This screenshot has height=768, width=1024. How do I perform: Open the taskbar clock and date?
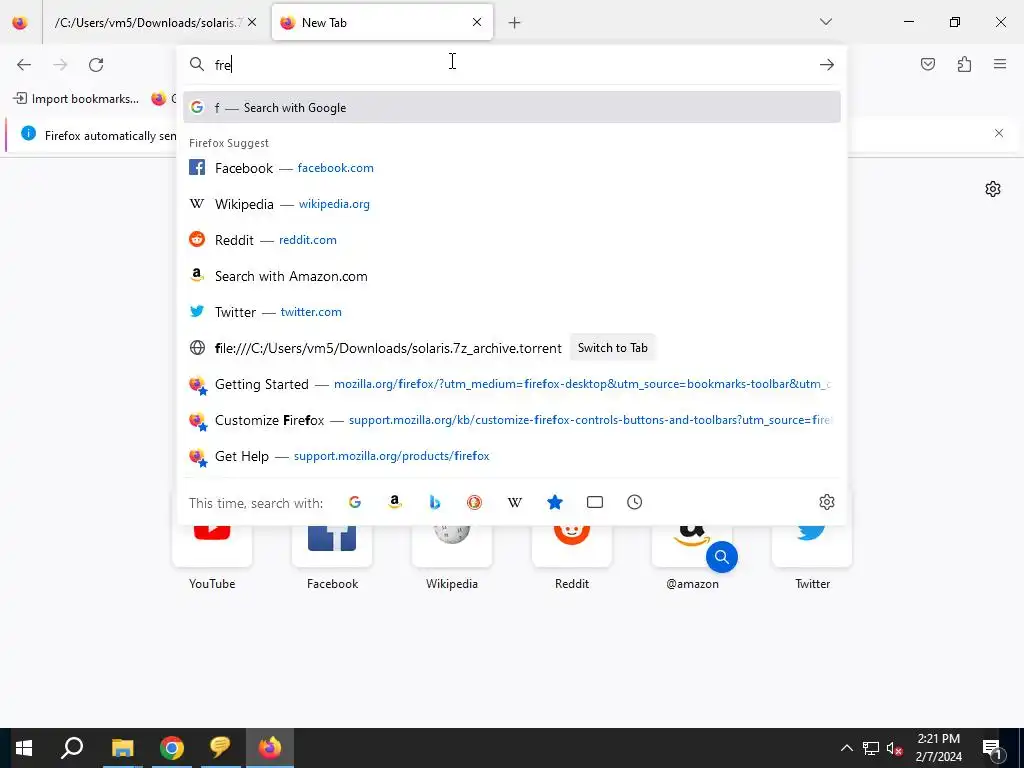pos(938,748)
